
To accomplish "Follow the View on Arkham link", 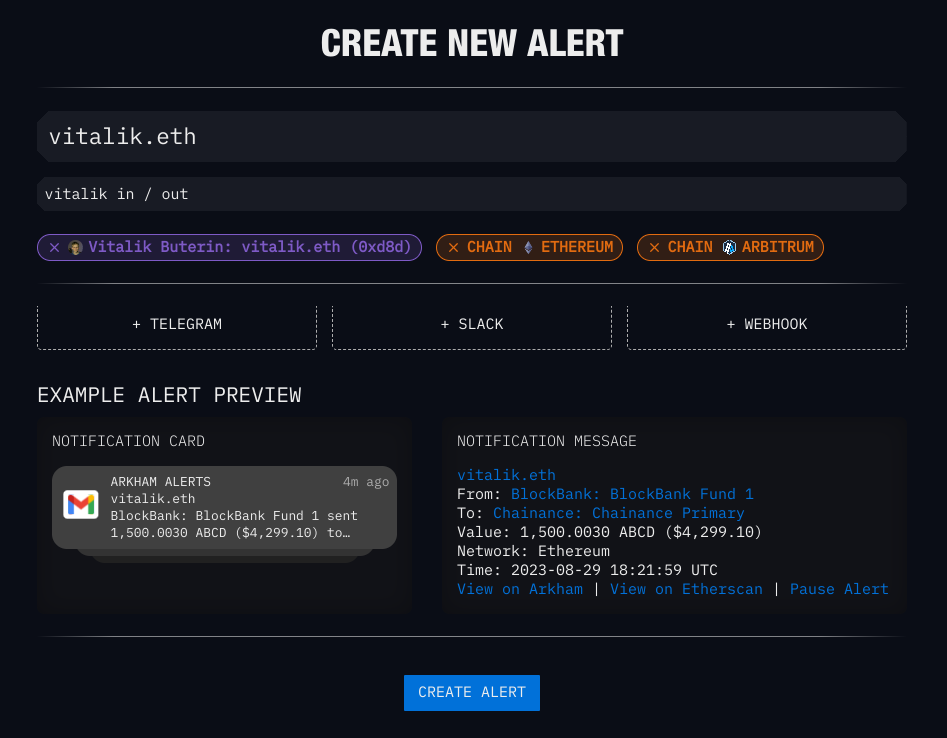I will (520, 589).
